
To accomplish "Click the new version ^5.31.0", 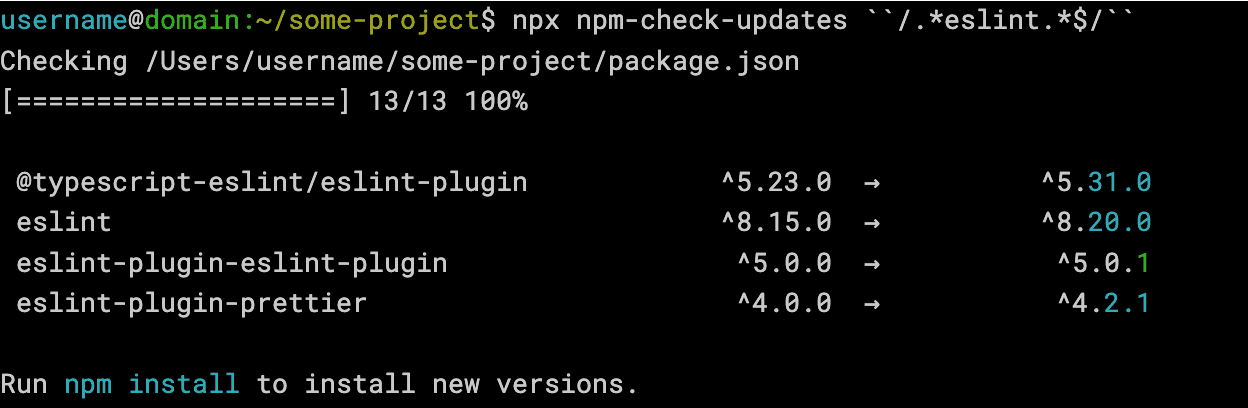I will 1096,182.
